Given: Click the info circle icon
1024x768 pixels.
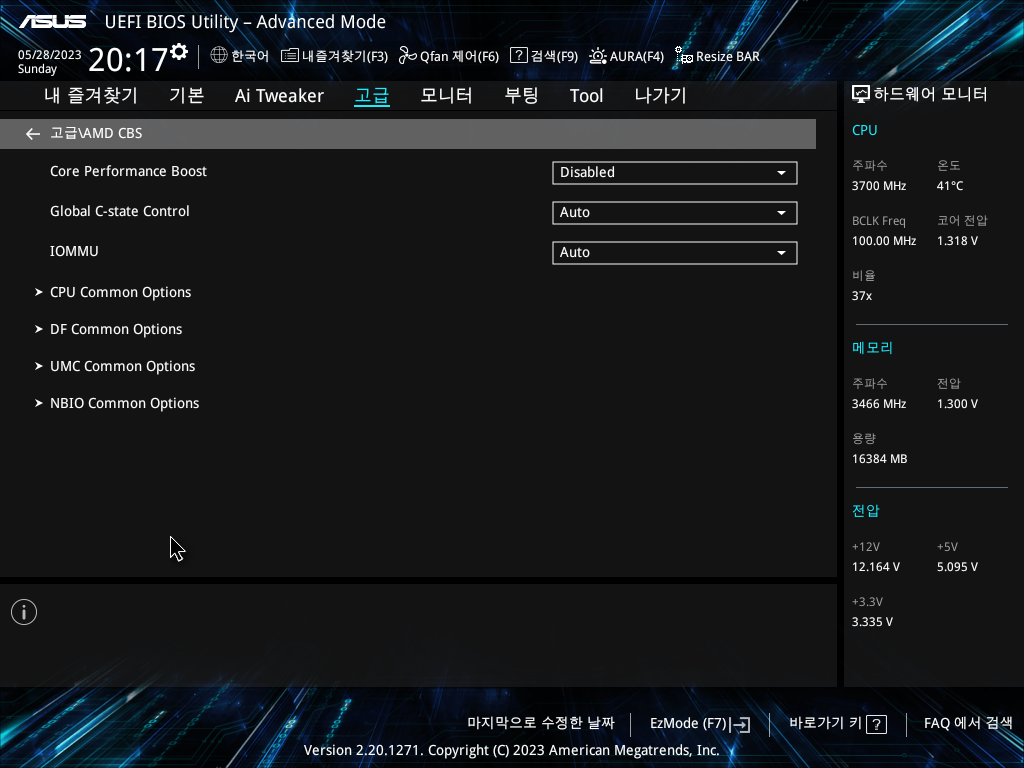Looking at the screenshot, I should 24,612.
